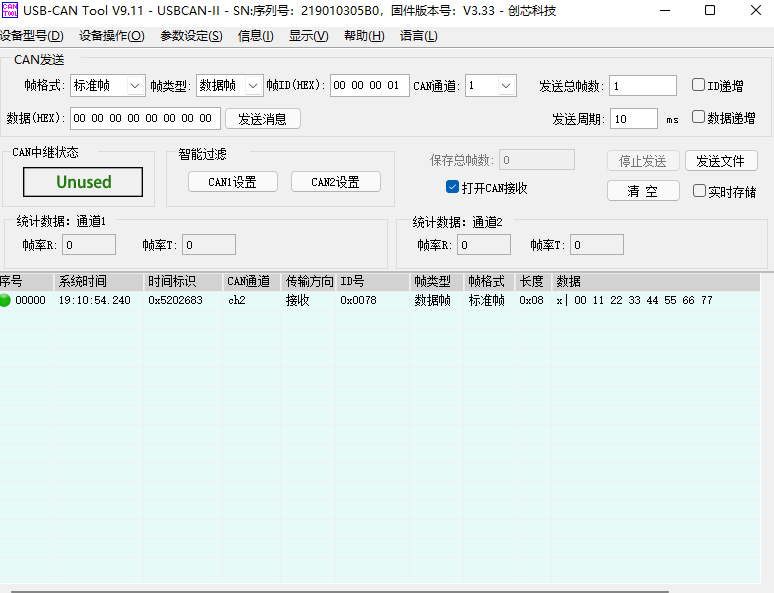Enable the 实时存储 checkbox

click(x=699, y=191)
